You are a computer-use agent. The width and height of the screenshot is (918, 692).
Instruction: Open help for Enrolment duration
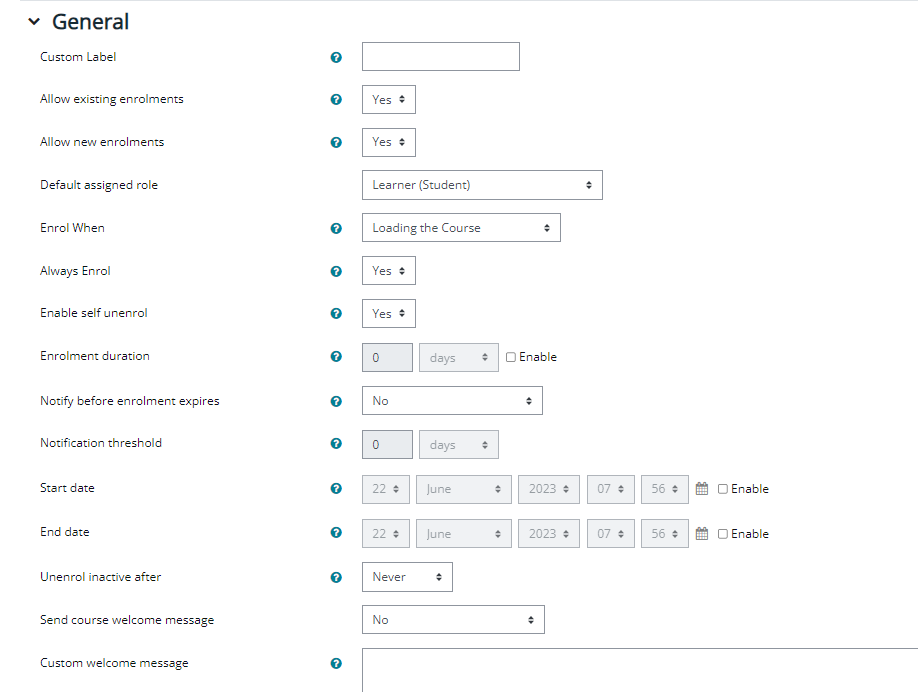336,357
